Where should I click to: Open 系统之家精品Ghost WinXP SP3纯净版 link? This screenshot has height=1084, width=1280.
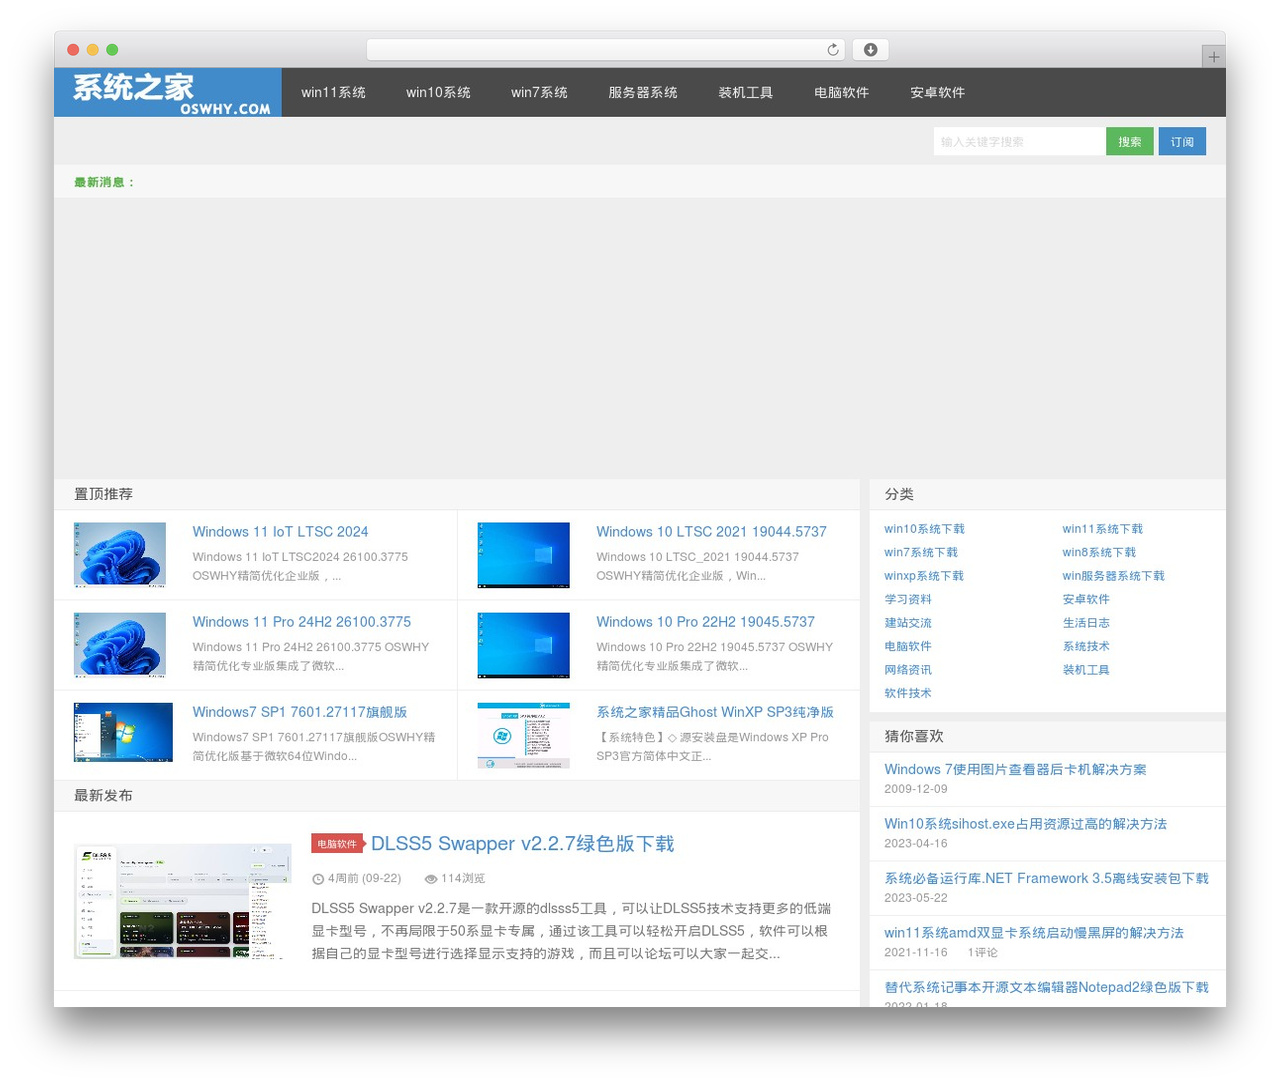coord(715,712)
